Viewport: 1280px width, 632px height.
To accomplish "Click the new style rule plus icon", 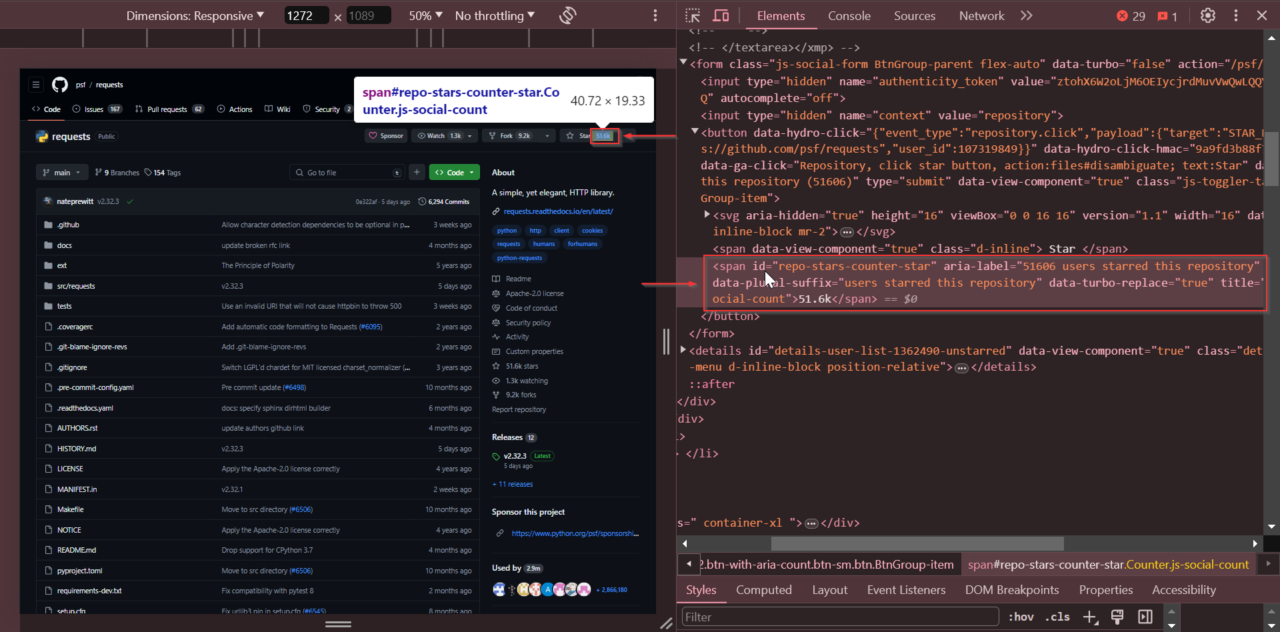I will 1091,617.
